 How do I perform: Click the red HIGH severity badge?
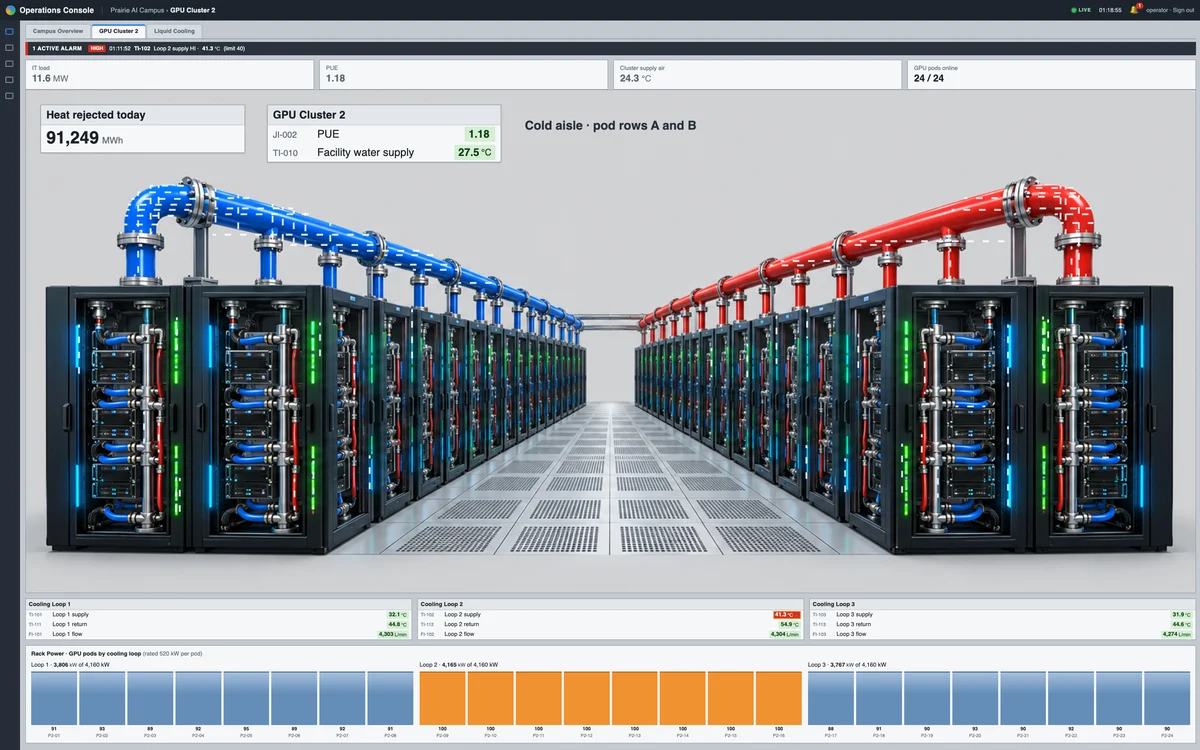tap(97, 48)
